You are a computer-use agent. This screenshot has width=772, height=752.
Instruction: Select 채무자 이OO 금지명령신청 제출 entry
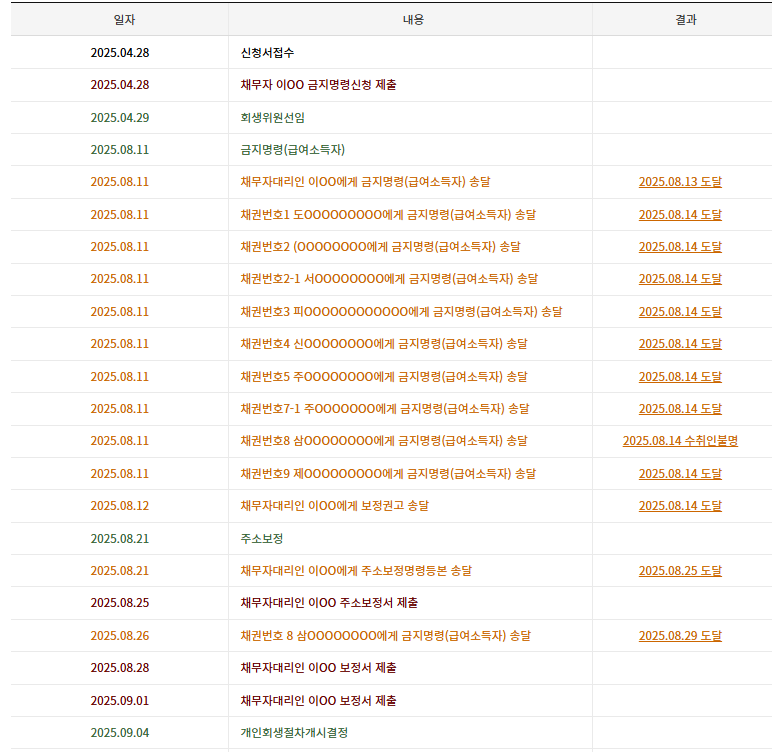pos(319,85)
